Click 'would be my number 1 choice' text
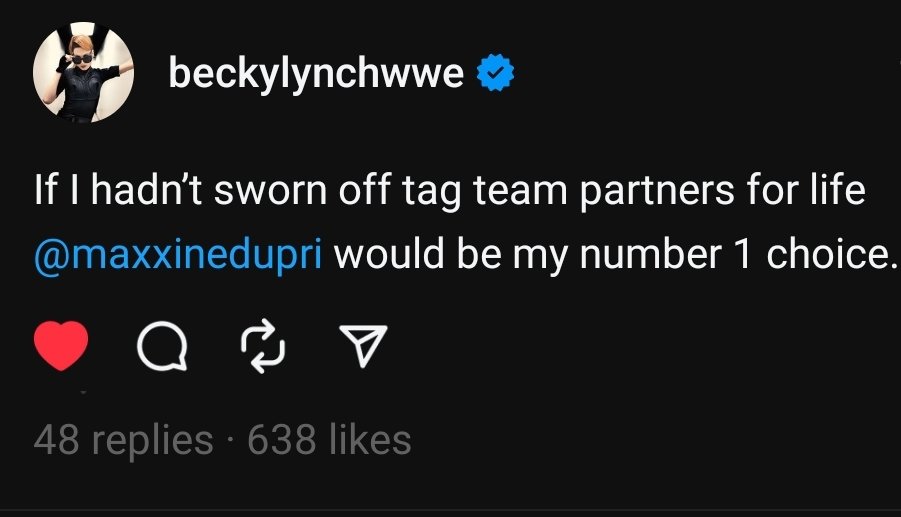Image resolution: width=901 pixels, height=517 pixels. point(614,254)
